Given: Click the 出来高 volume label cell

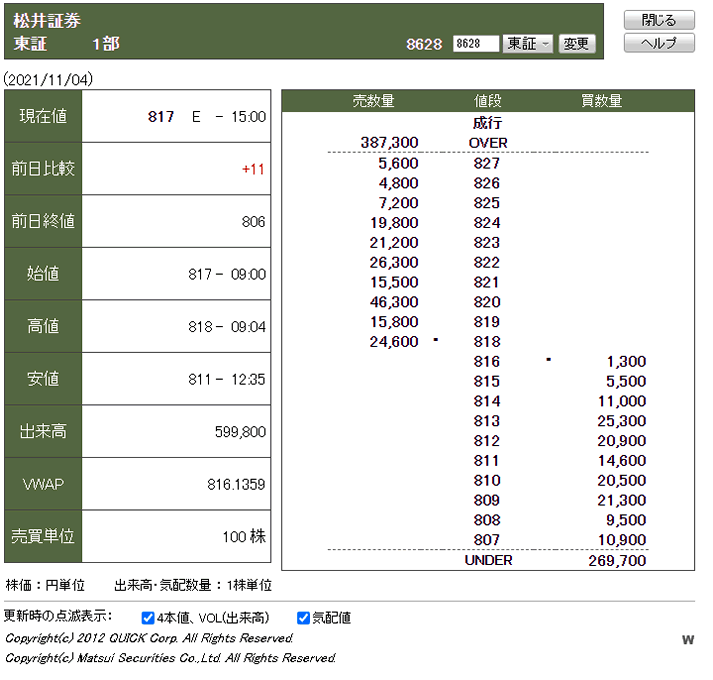Looking at the screenshot, I should (43, 432).
